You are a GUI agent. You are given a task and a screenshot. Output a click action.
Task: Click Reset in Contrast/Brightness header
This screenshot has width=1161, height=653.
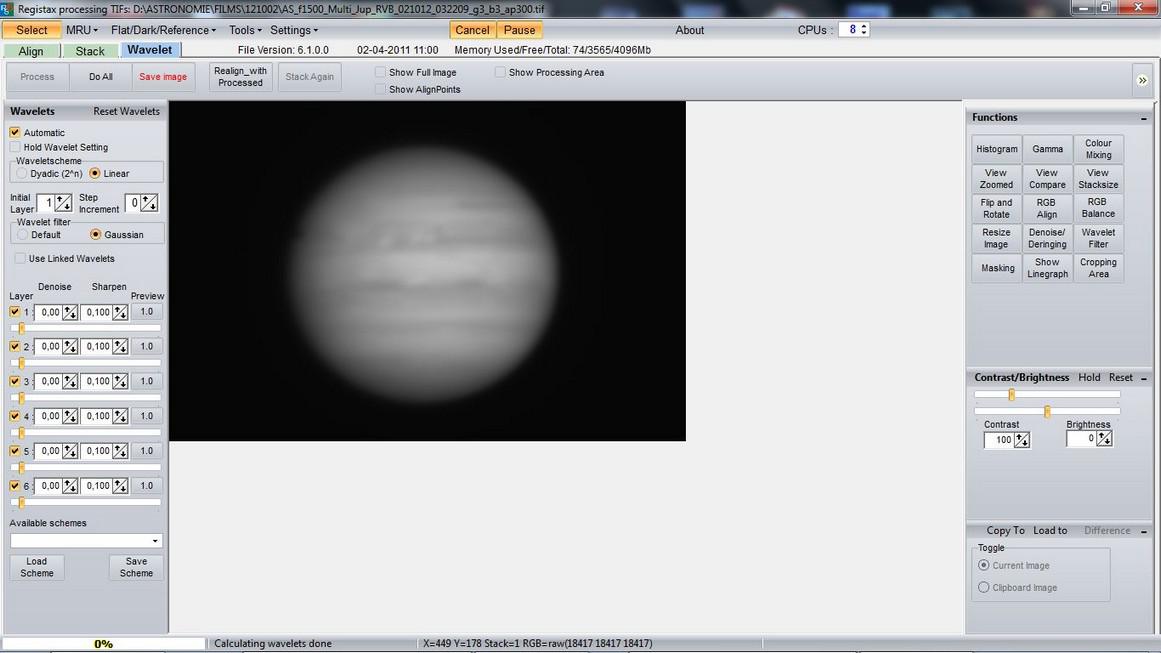tap(1120, 378)
